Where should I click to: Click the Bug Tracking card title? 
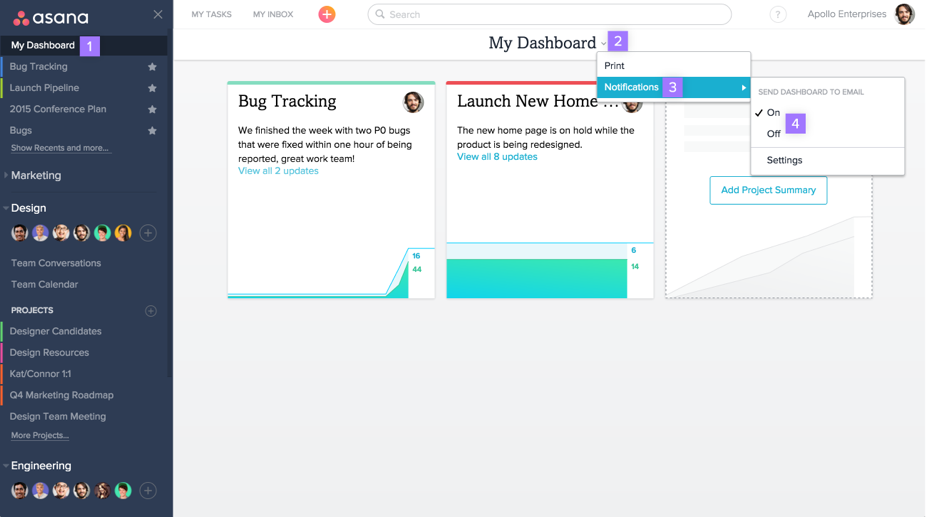[287, 102]
